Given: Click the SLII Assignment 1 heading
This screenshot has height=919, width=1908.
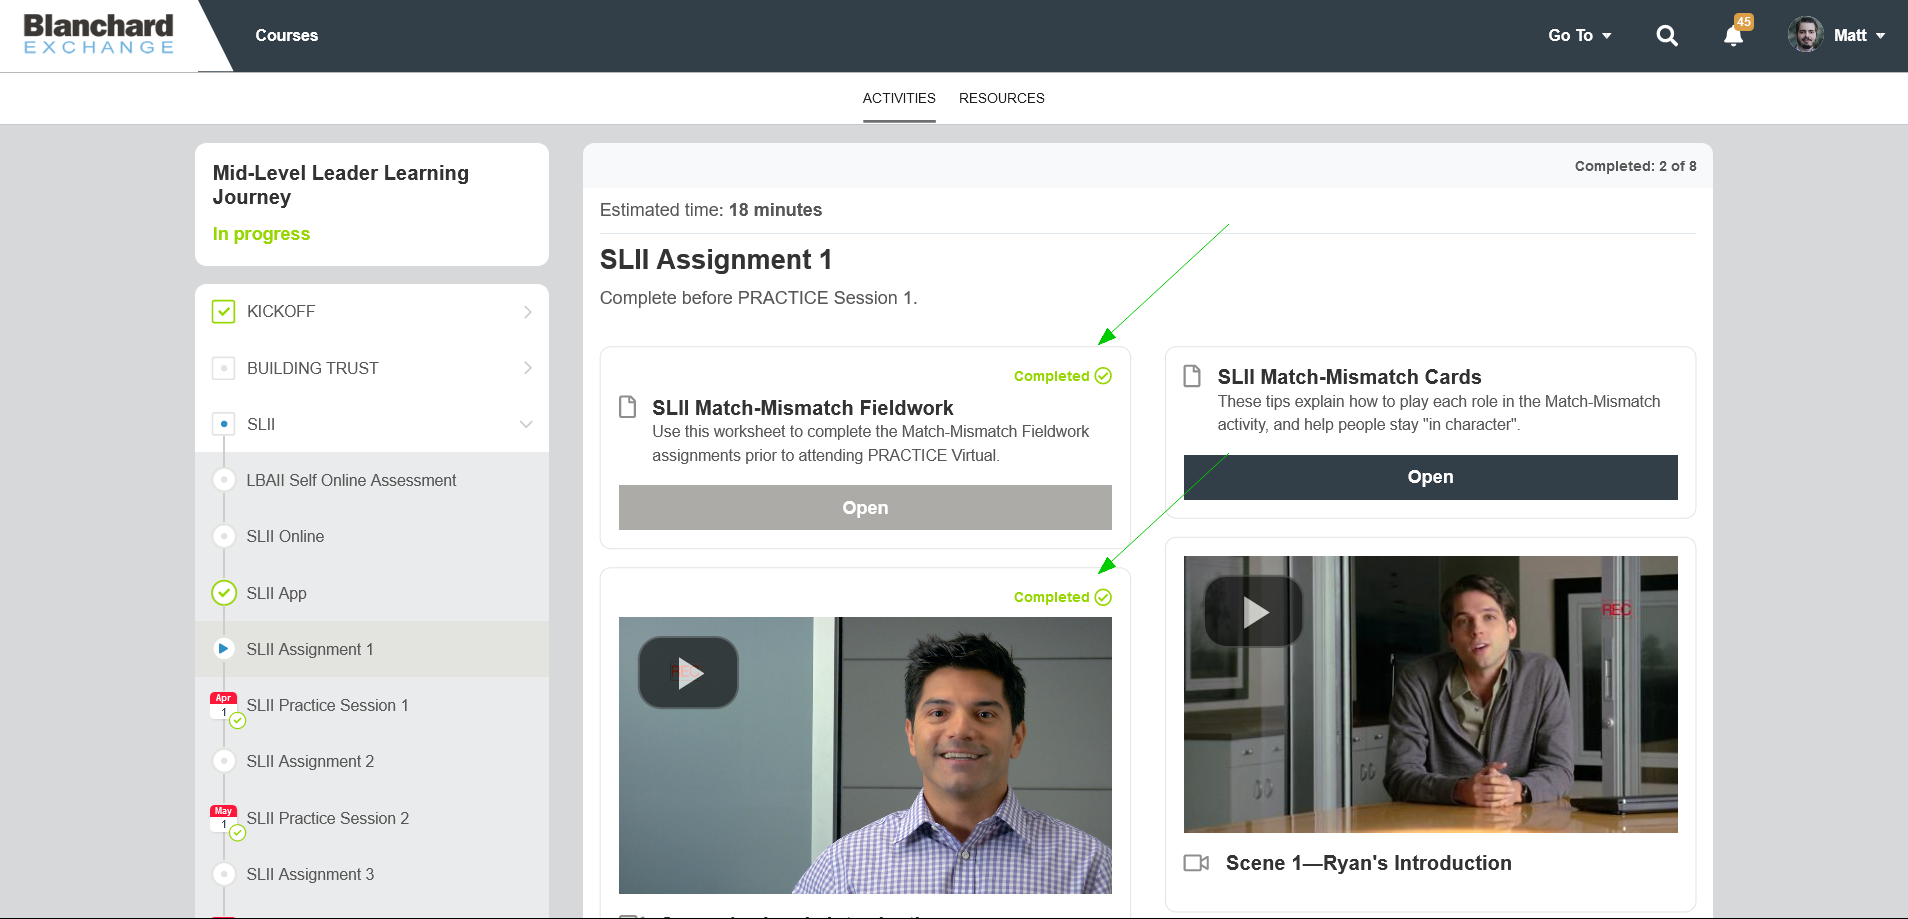Looking at the screenshot, I should (x=716, y=260).
